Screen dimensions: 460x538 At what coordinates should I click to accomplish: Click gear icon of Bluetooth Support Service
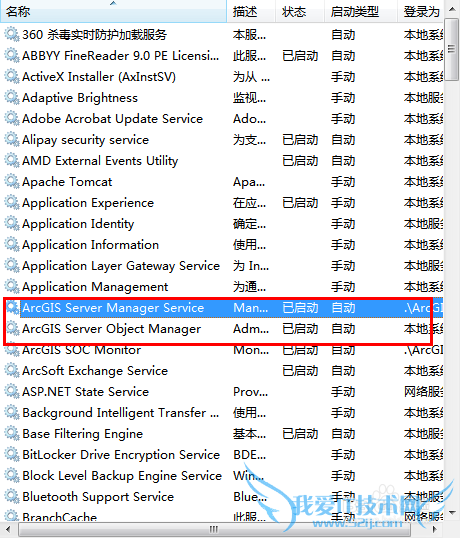click(x=12, y=496)
